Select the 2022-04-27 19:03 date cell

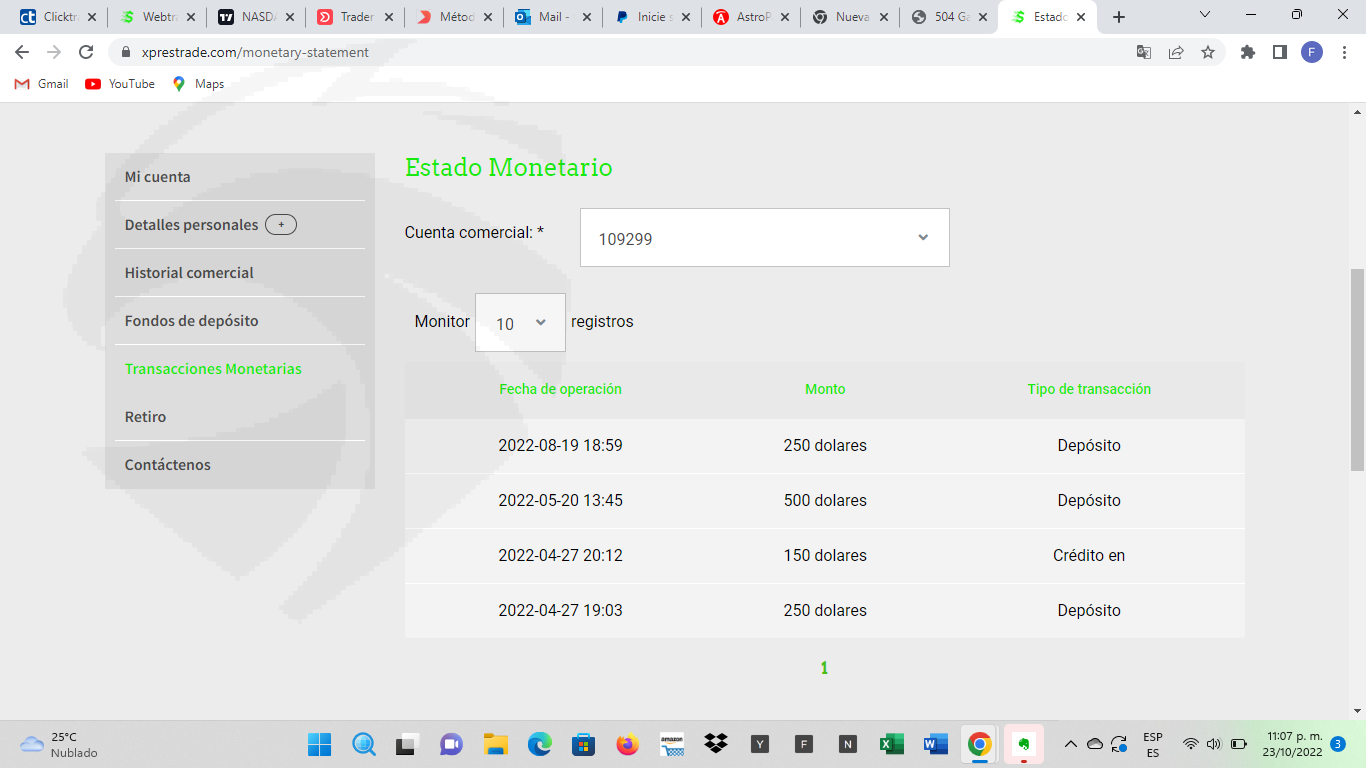coord(561,611)
